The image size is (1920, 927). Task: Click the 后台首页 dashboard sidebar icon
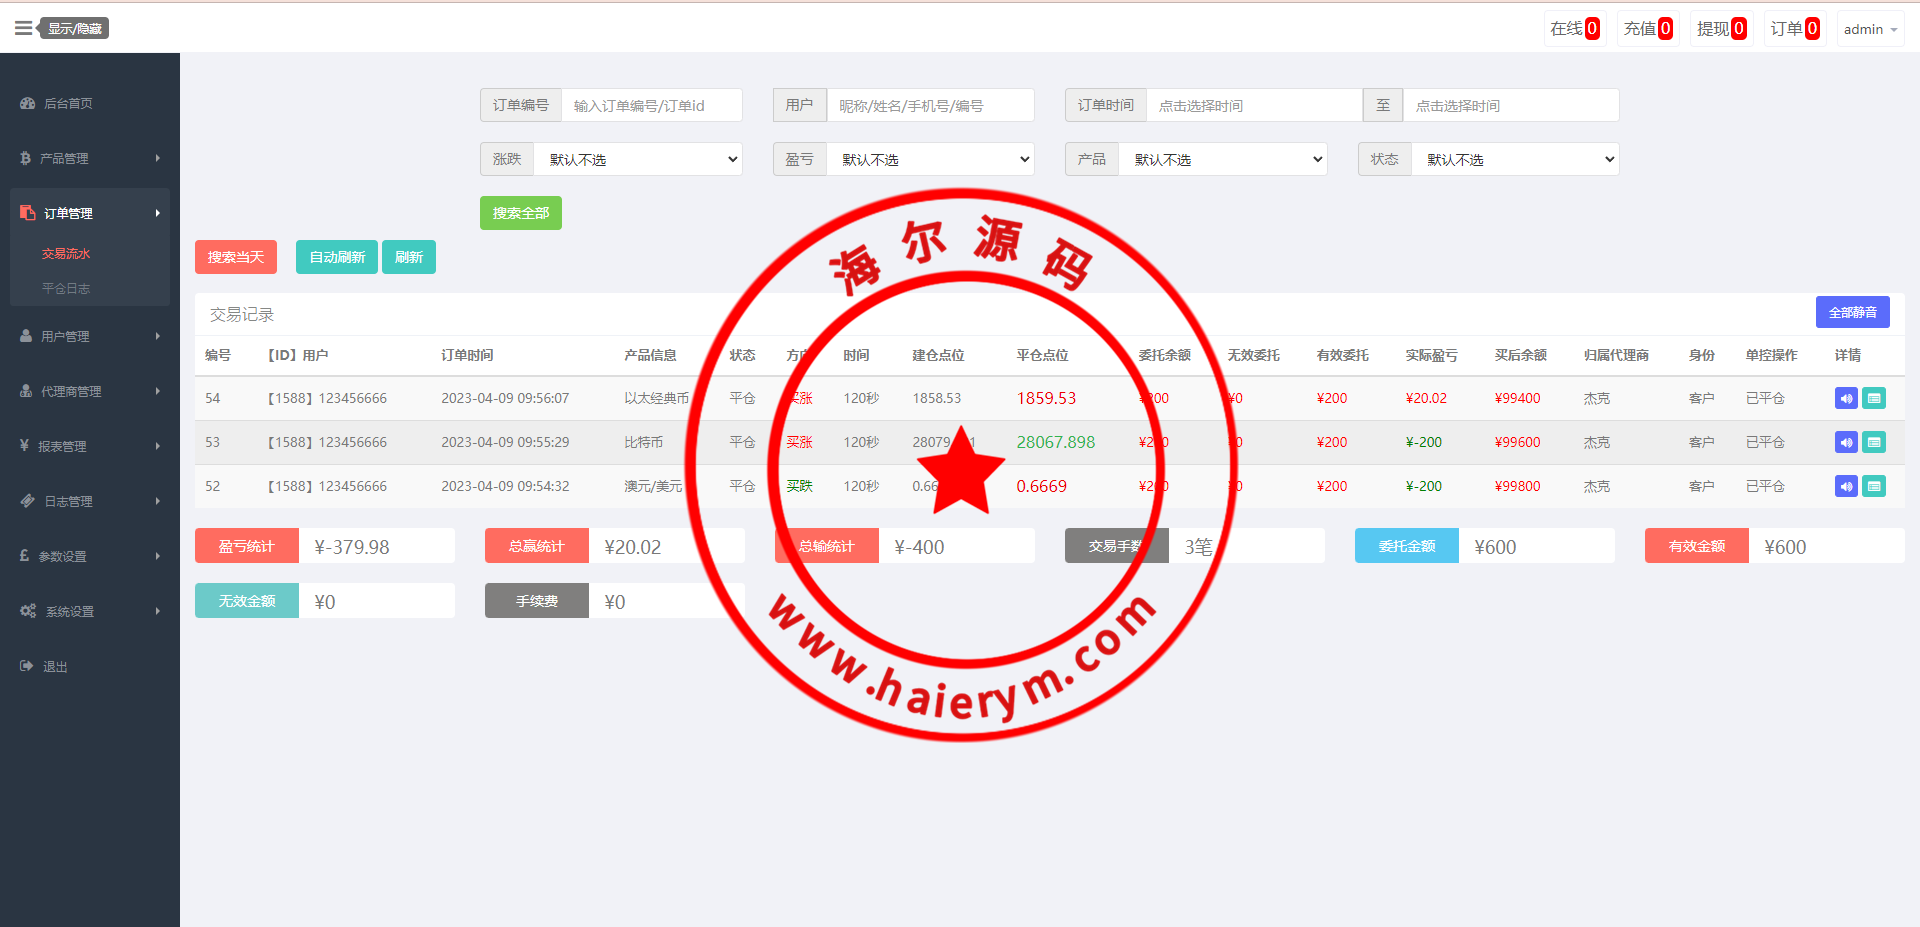point(28,103)
